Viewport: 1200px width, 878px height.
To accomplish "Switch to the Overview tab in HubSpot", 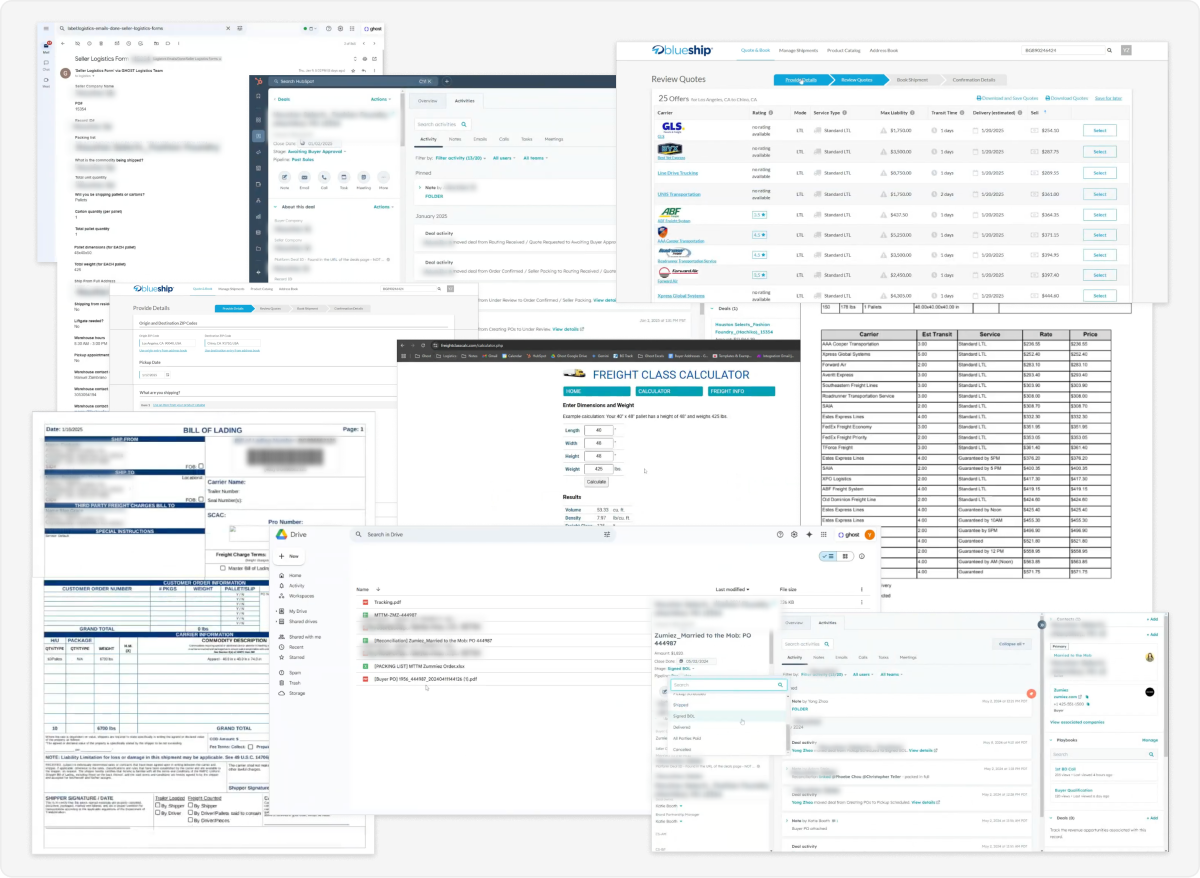I will (427, 101).
